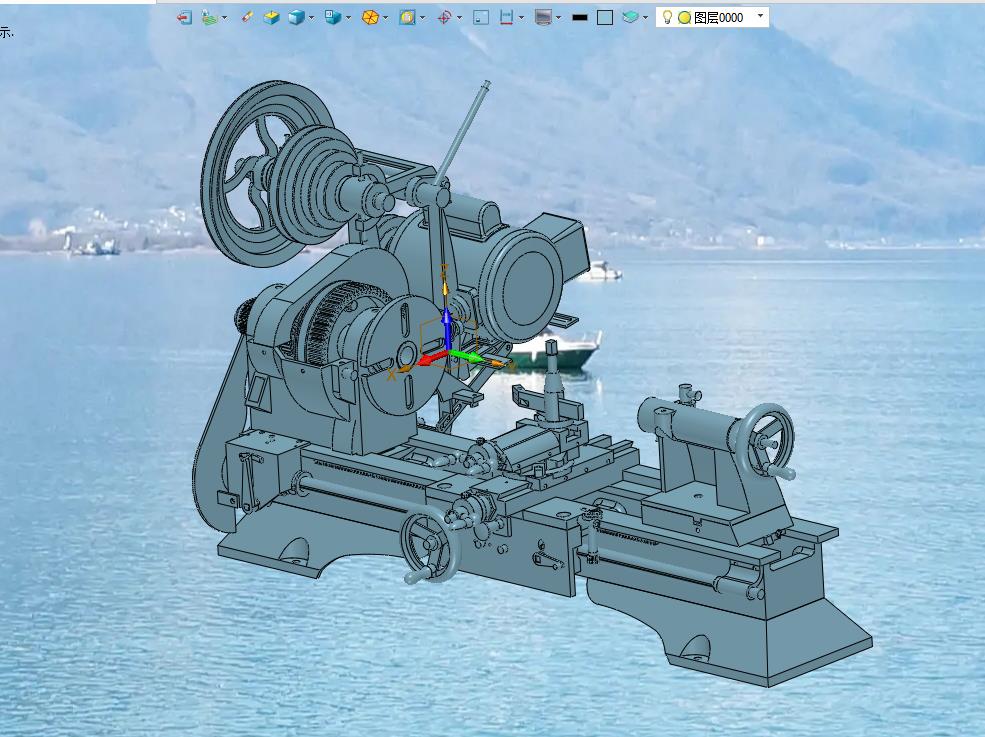Screen dimensions: 985x737
Task: Expand the arrow next to the orange sphere
Action: point(386,17)
